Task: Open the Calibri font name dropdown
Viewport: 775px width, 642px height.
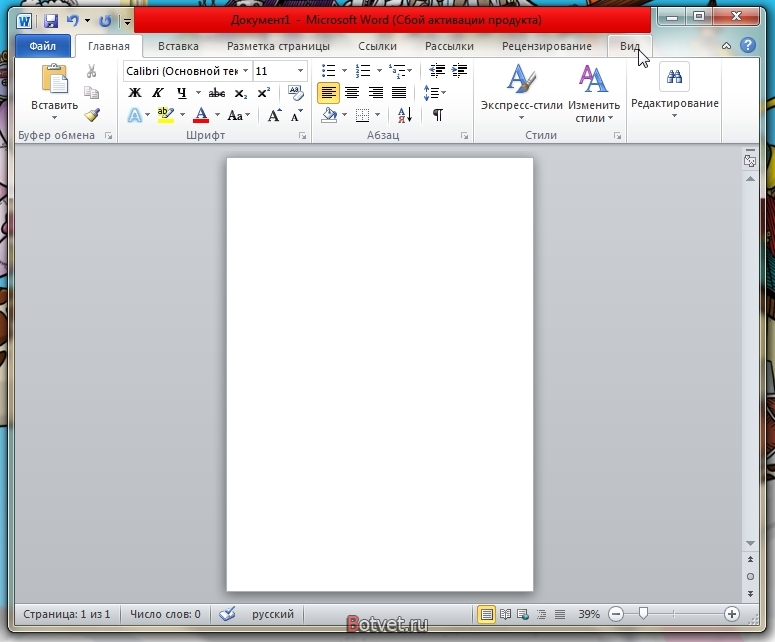Action: click(x=245, y=71)
